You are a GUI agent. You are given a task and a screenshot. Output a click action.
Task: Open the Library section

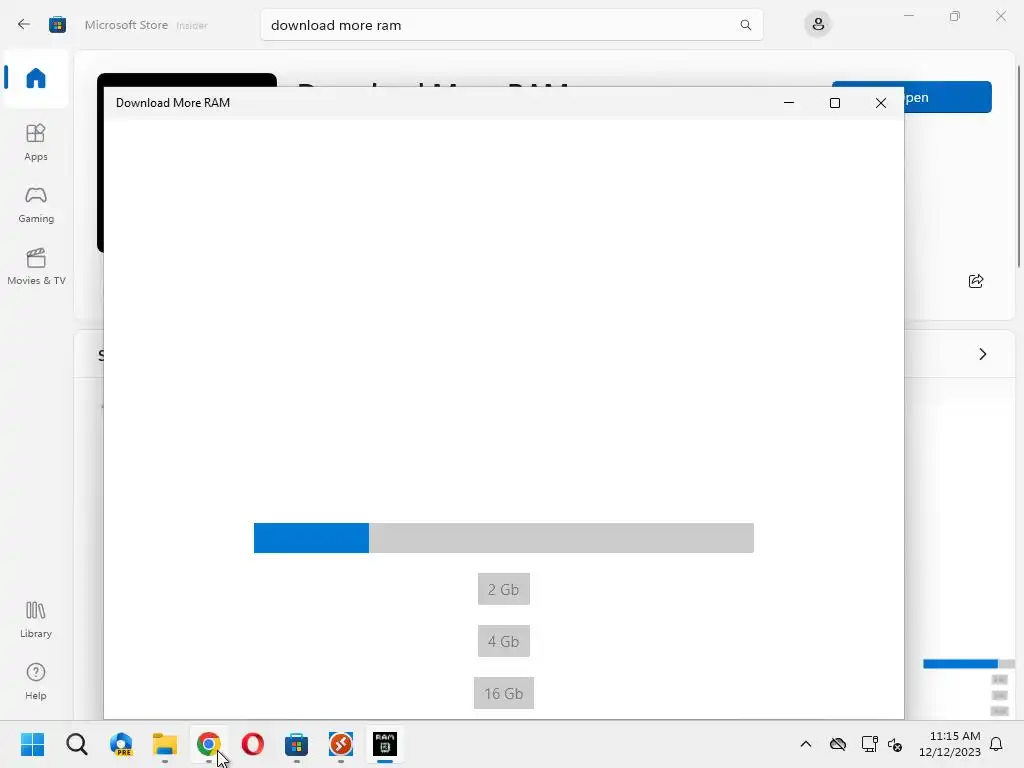pos(36,619)
